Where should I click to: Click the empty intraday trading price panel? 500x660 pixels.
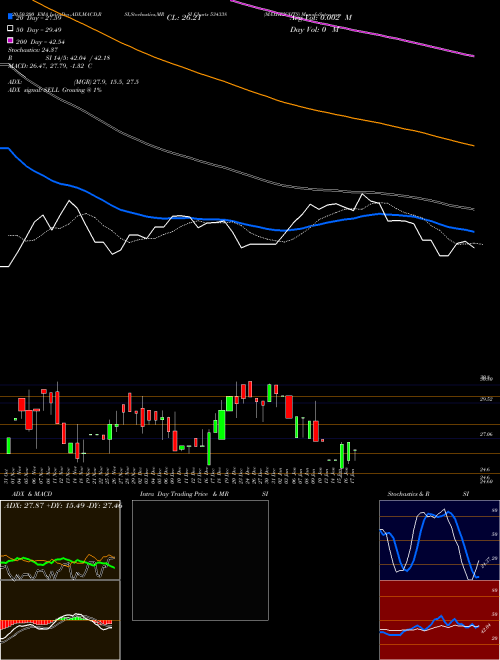click(x=200, y=560)
